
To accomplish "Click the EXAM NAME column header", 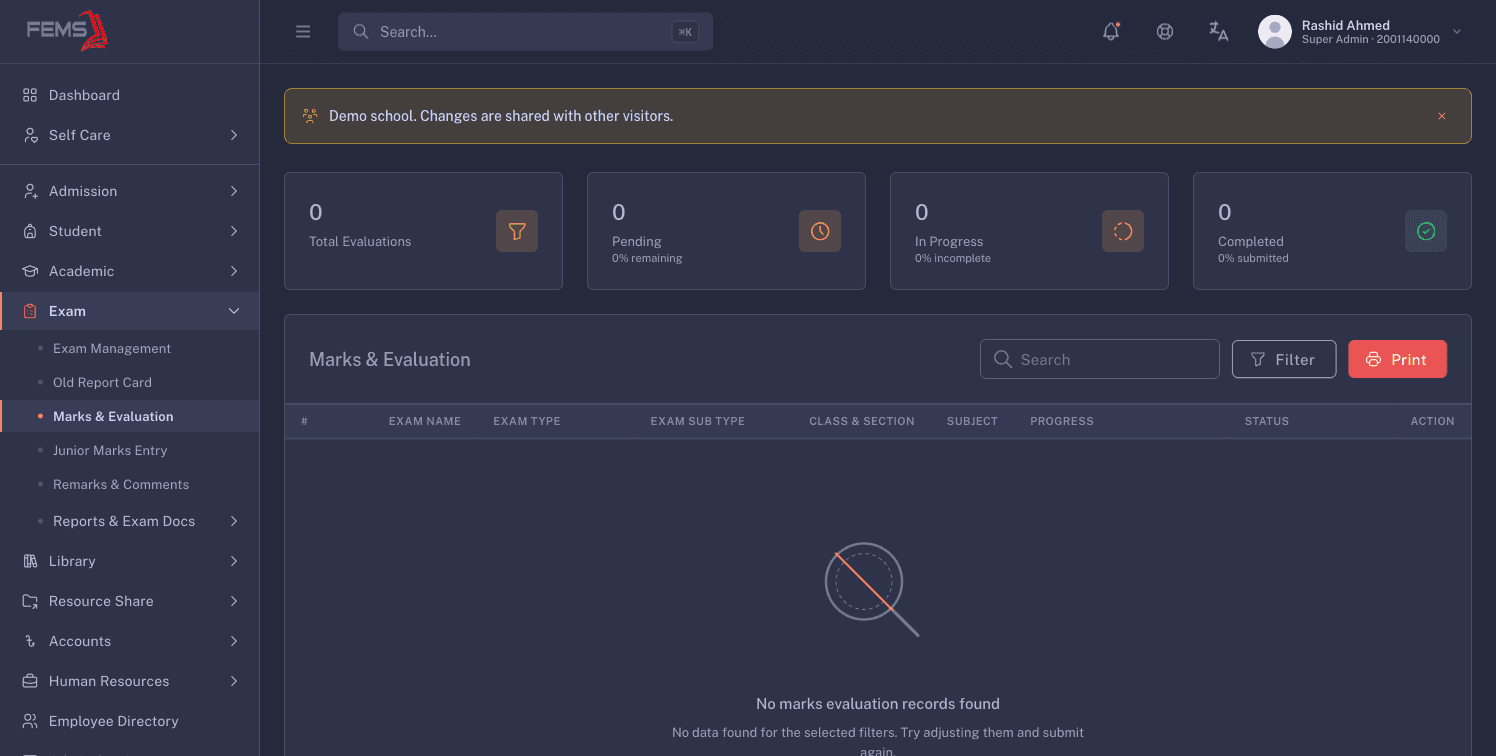I will click(425, 421).
